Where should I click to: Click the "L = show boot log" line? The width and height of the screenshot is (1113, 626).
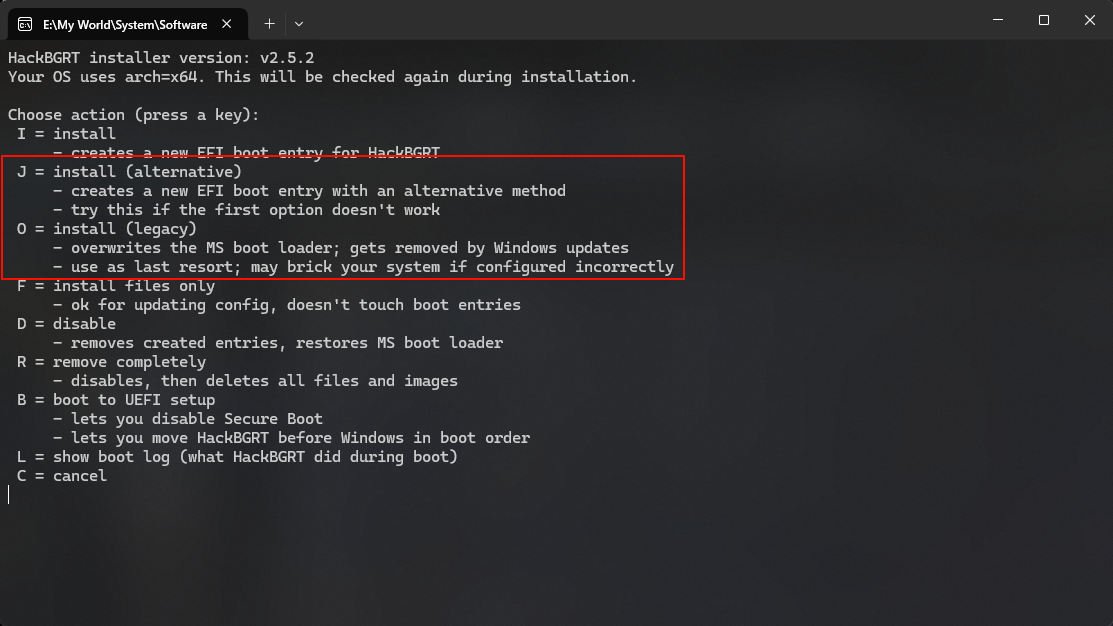pyautogui.click(x=236, y=457)
